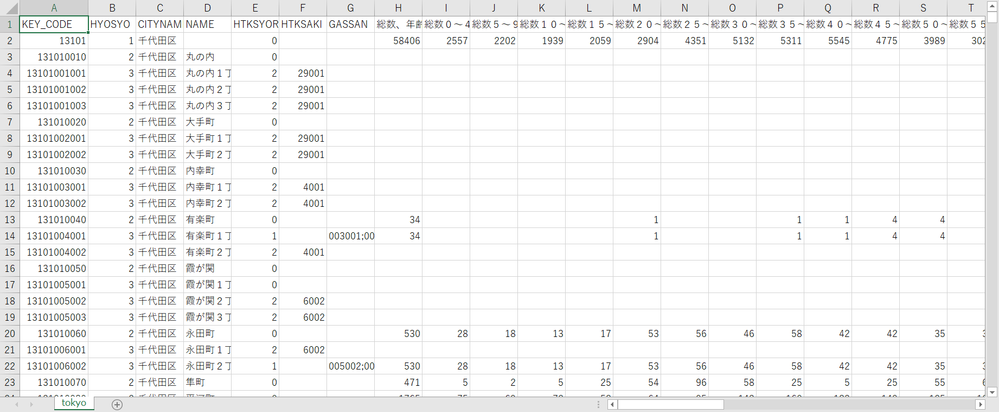
Task: Click HTKSAKI value 29001 in row 4
Action: pyautogui.click(x=303, y=73)
